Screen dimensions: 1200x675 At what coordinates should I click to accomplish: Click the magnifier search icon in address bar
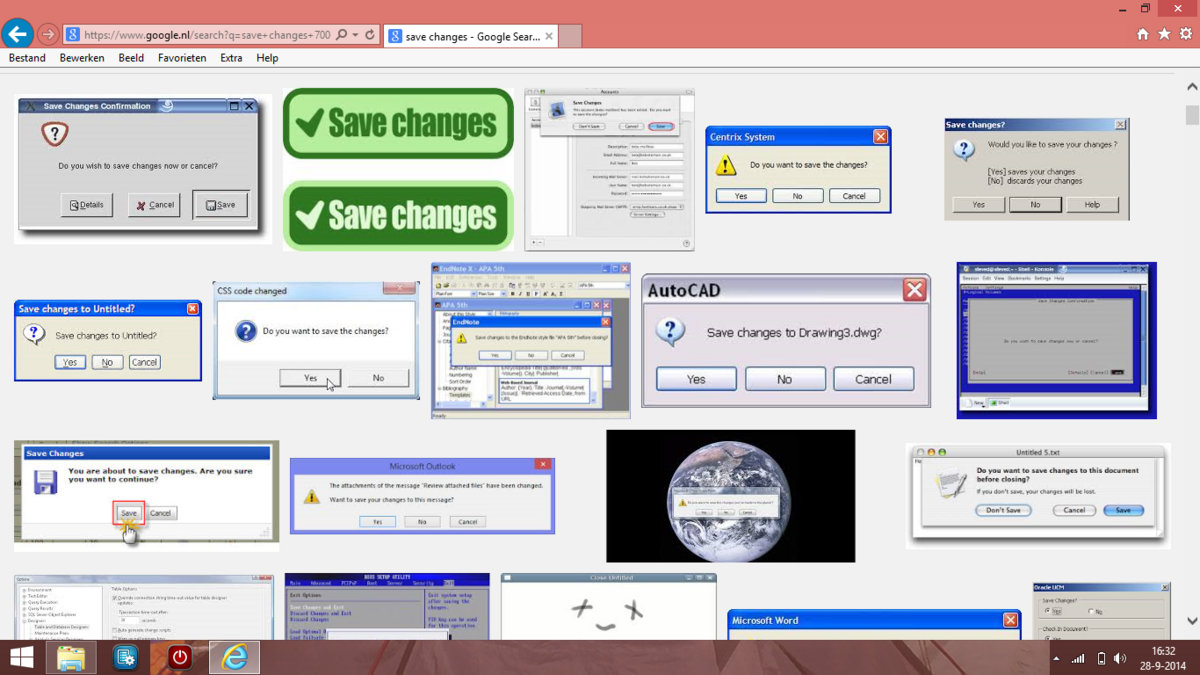(342, 35)
